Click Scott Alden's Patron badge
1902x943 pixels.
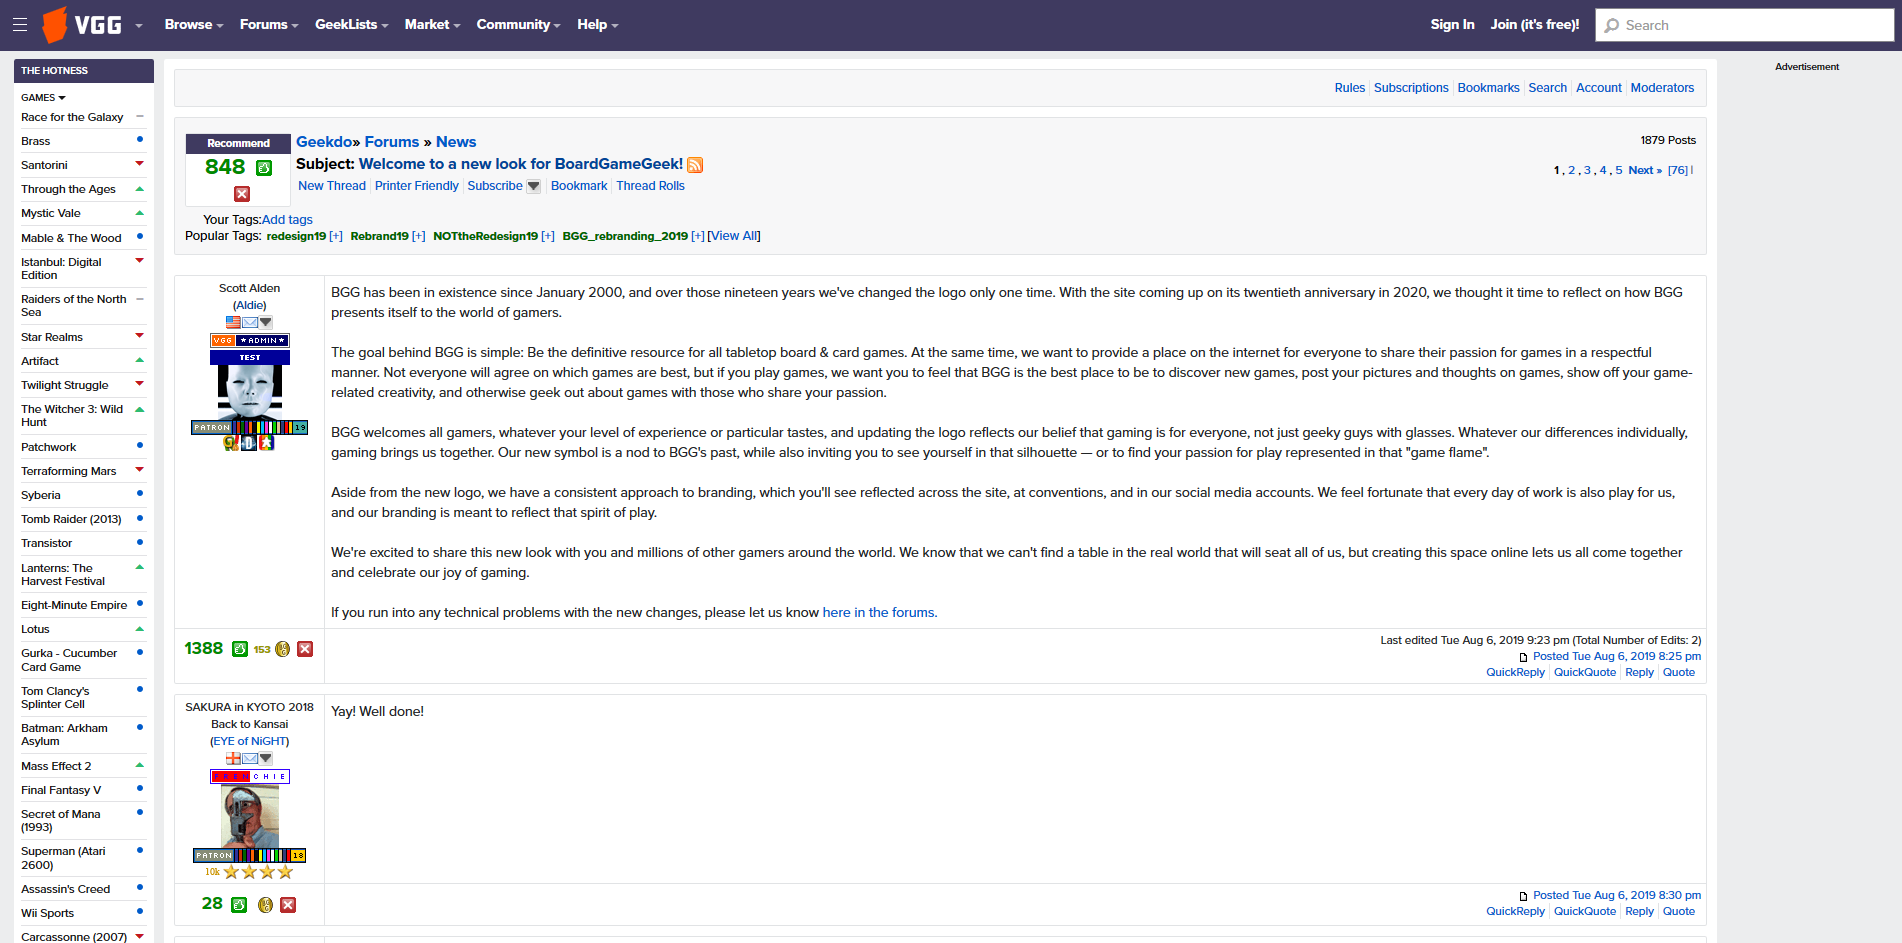(x=250, y=427)
